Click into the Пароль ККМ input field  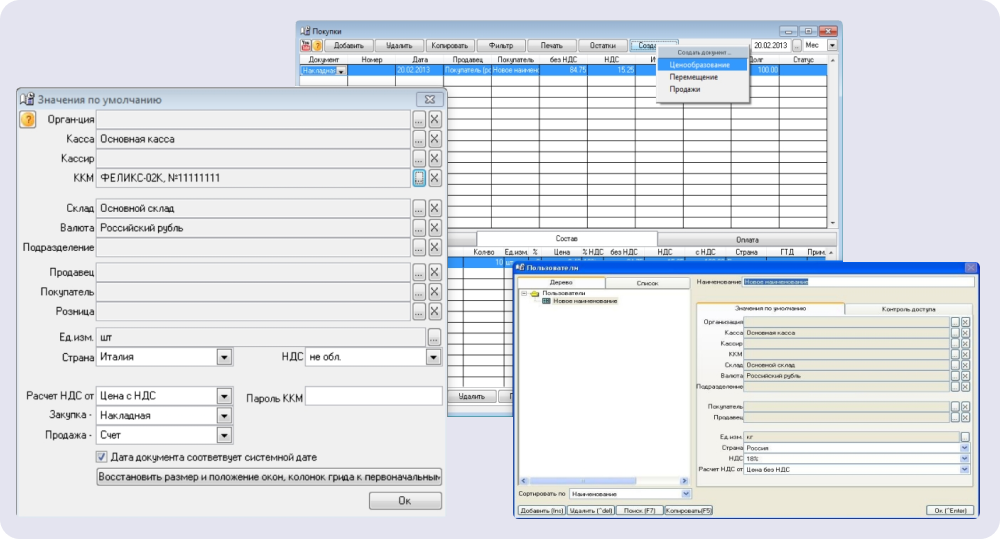click(x=373, y=398)
